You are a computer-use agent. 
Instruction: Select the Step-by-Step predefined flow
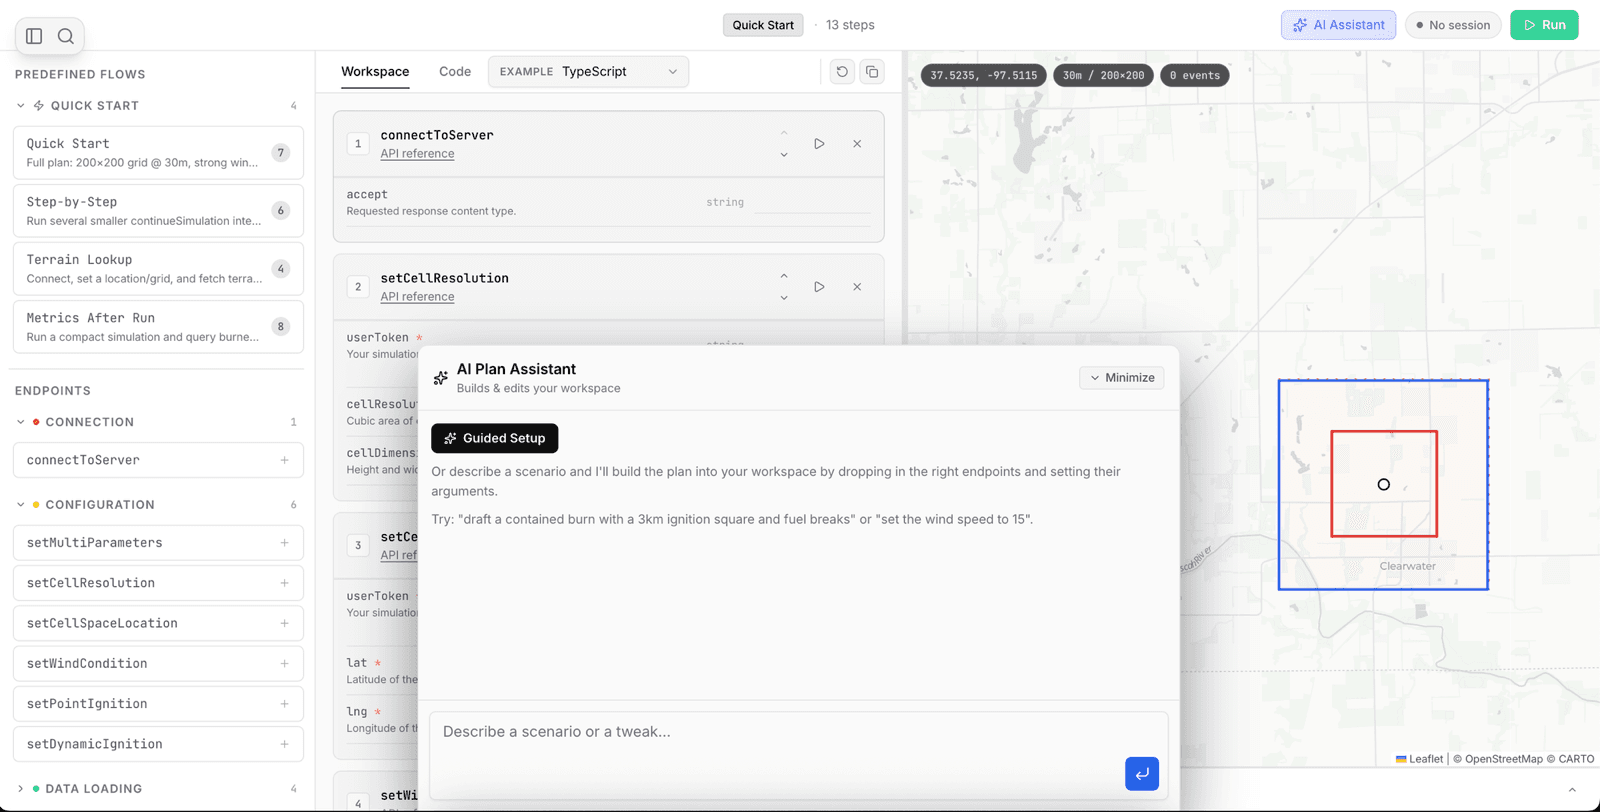click(158, 211)
